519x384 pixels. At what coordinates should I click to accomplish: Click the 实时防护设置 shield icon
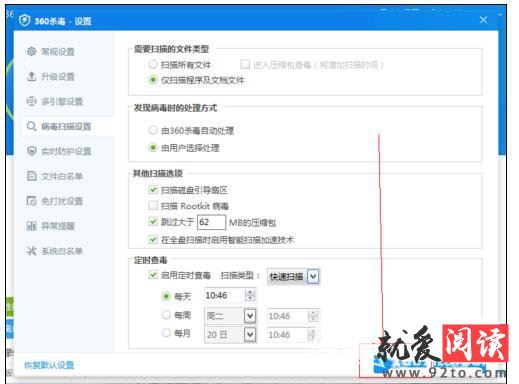[x=31, y=151]
